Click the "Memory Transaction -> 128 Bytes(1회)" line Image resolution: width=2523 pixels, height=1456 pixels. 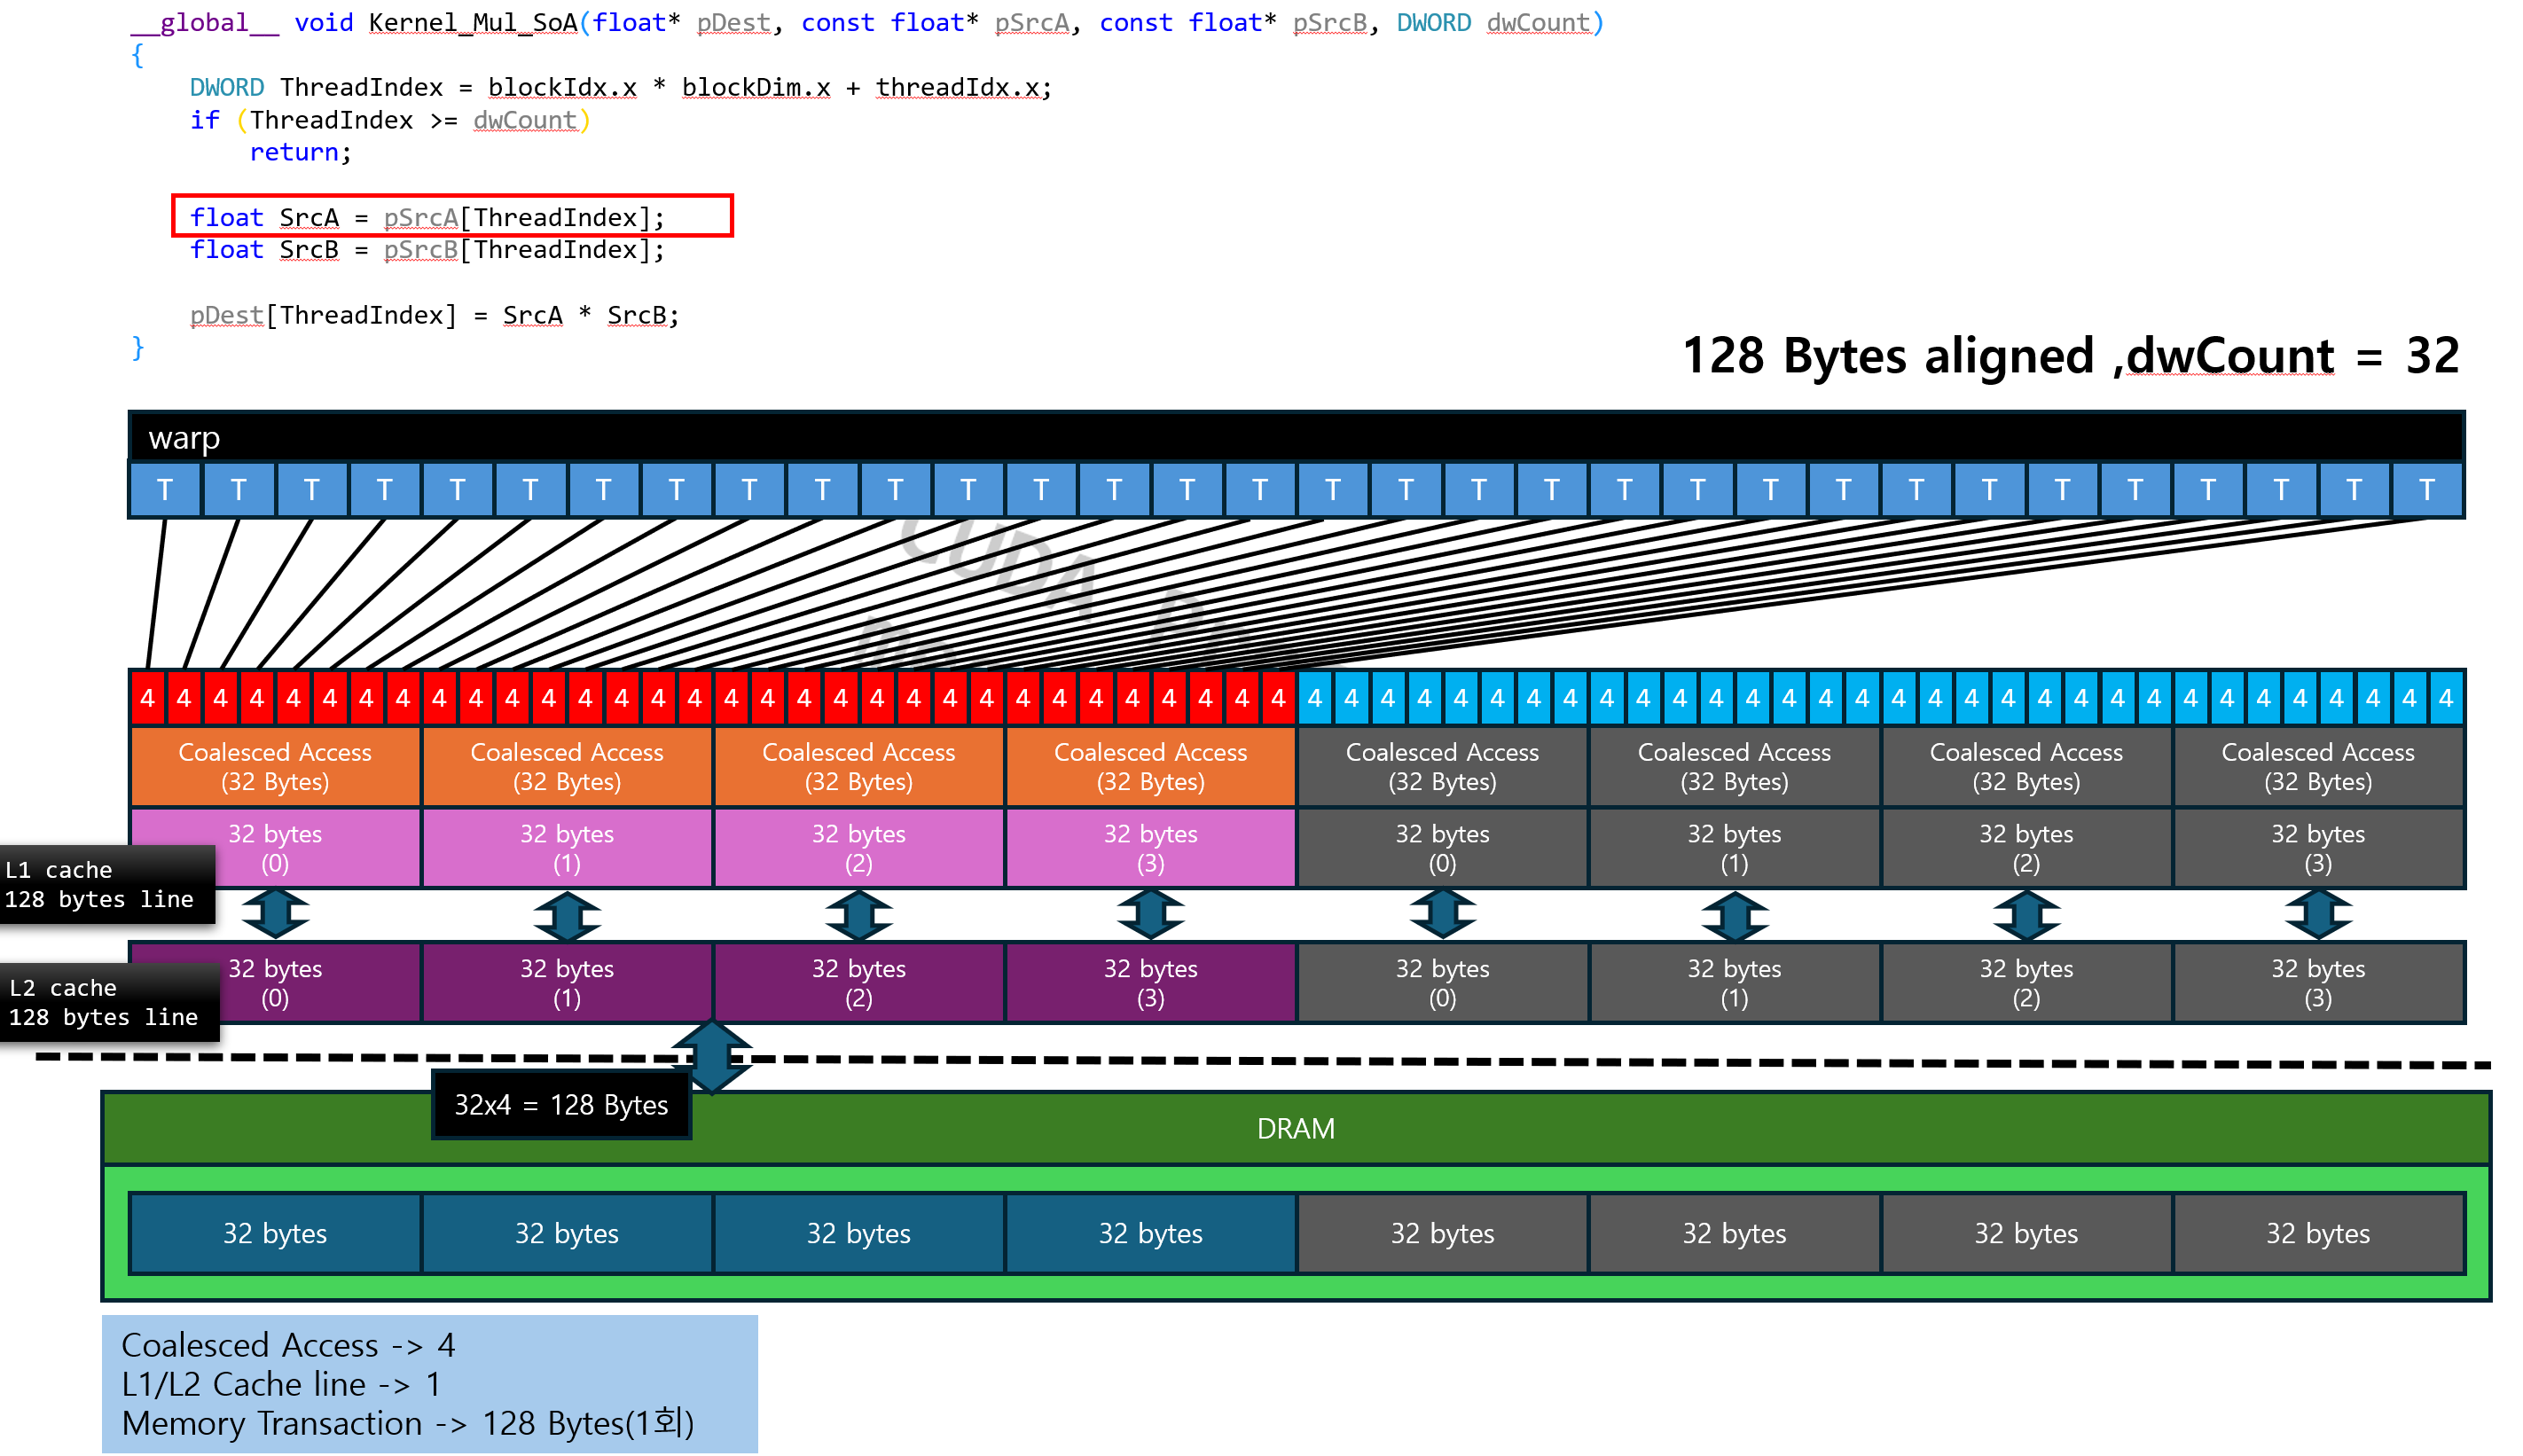408,1423
